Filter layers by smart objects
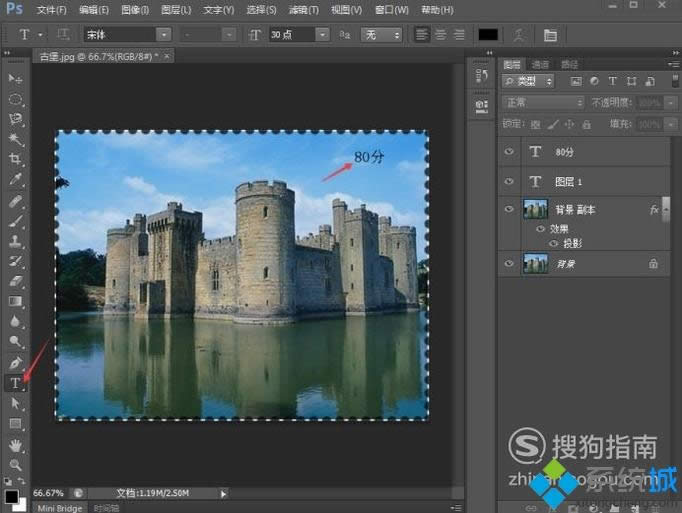The image size is (682, 513). [650, 81]
